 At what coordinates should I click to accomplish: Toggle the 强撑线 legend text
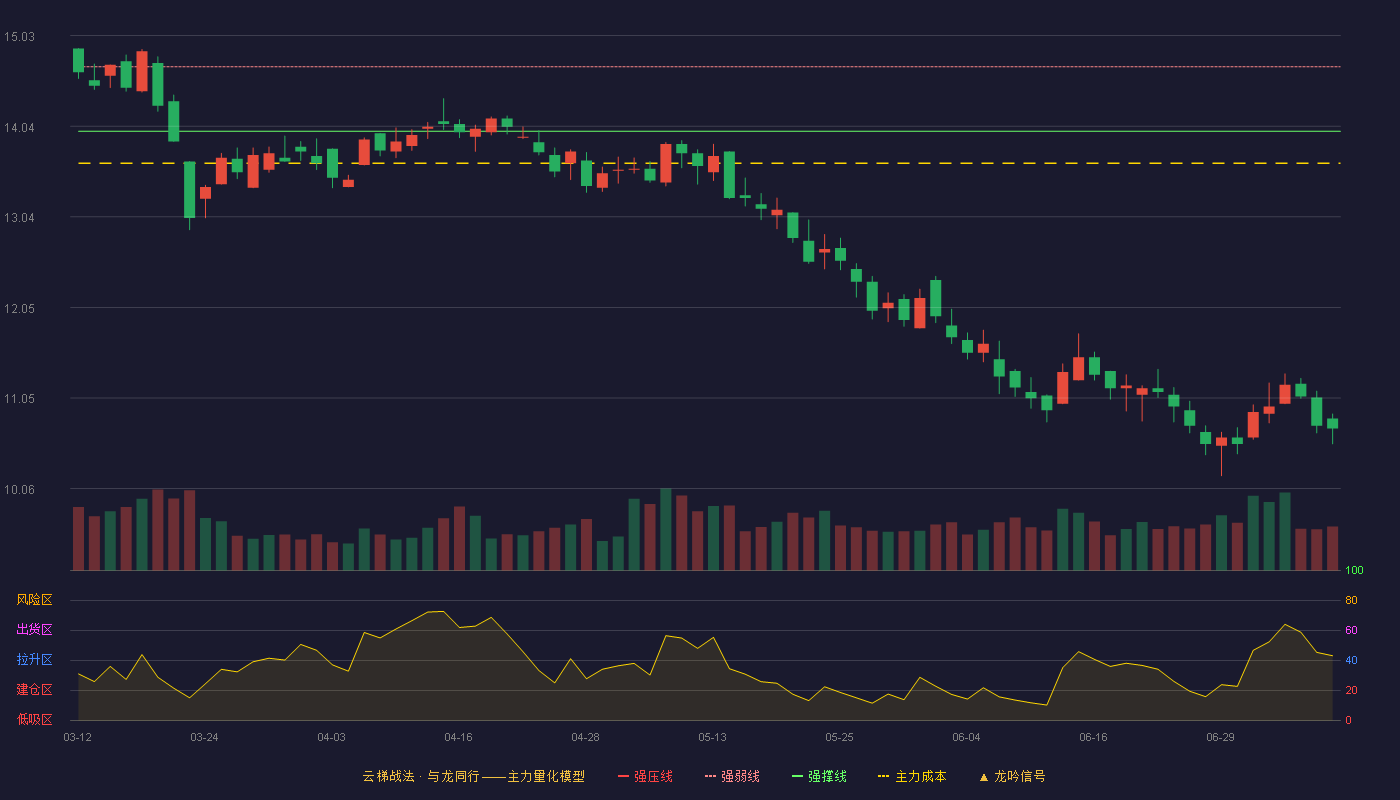827,776
